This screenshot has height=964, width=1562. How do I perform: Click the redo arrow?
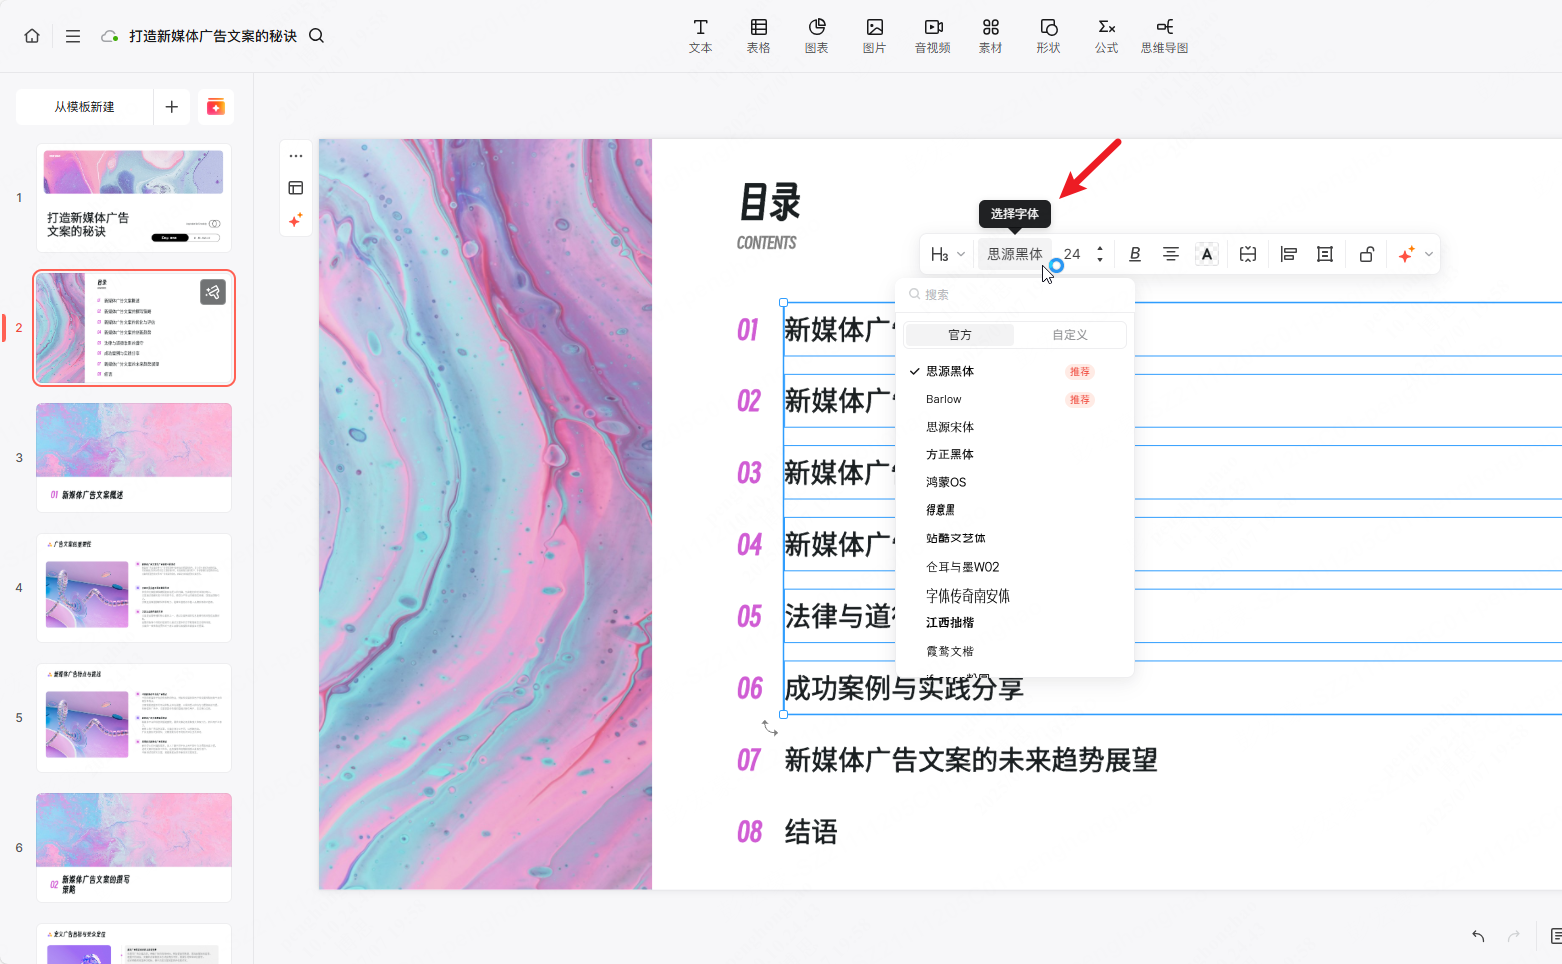pos(1514,936)
